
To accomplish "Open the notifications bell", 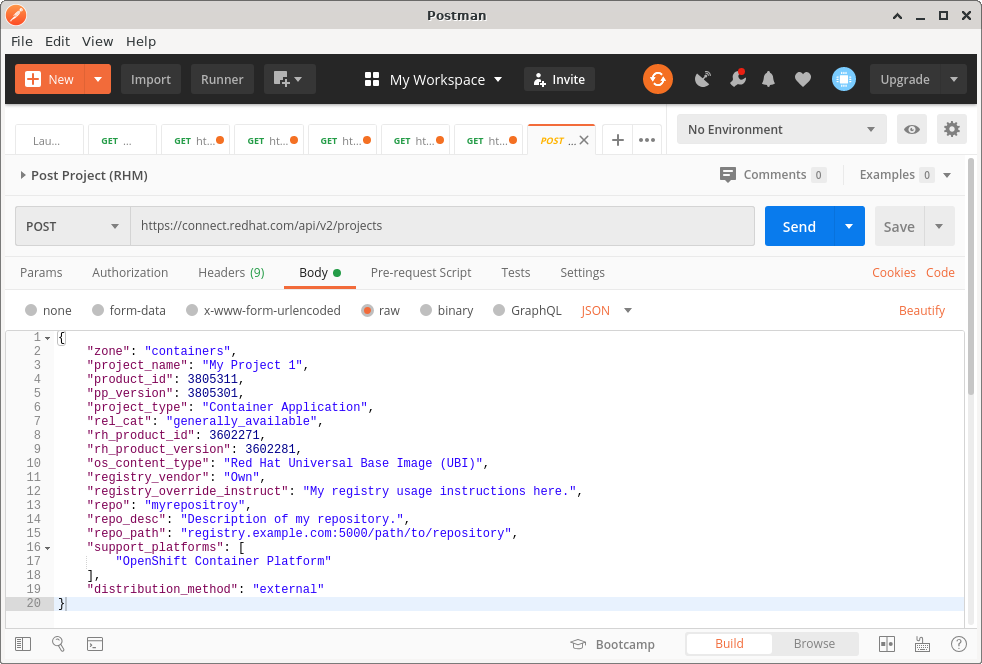I will pyautogui.click(x=768, y=80).
